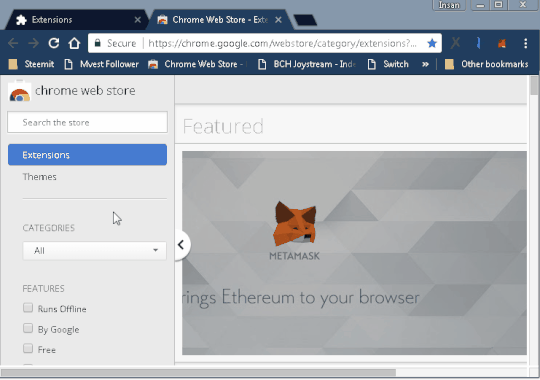Image resolution: width=540 pixels, height=380 pixels.
Task: Open Chrome's three-dot menu
Action: [525, 43]
